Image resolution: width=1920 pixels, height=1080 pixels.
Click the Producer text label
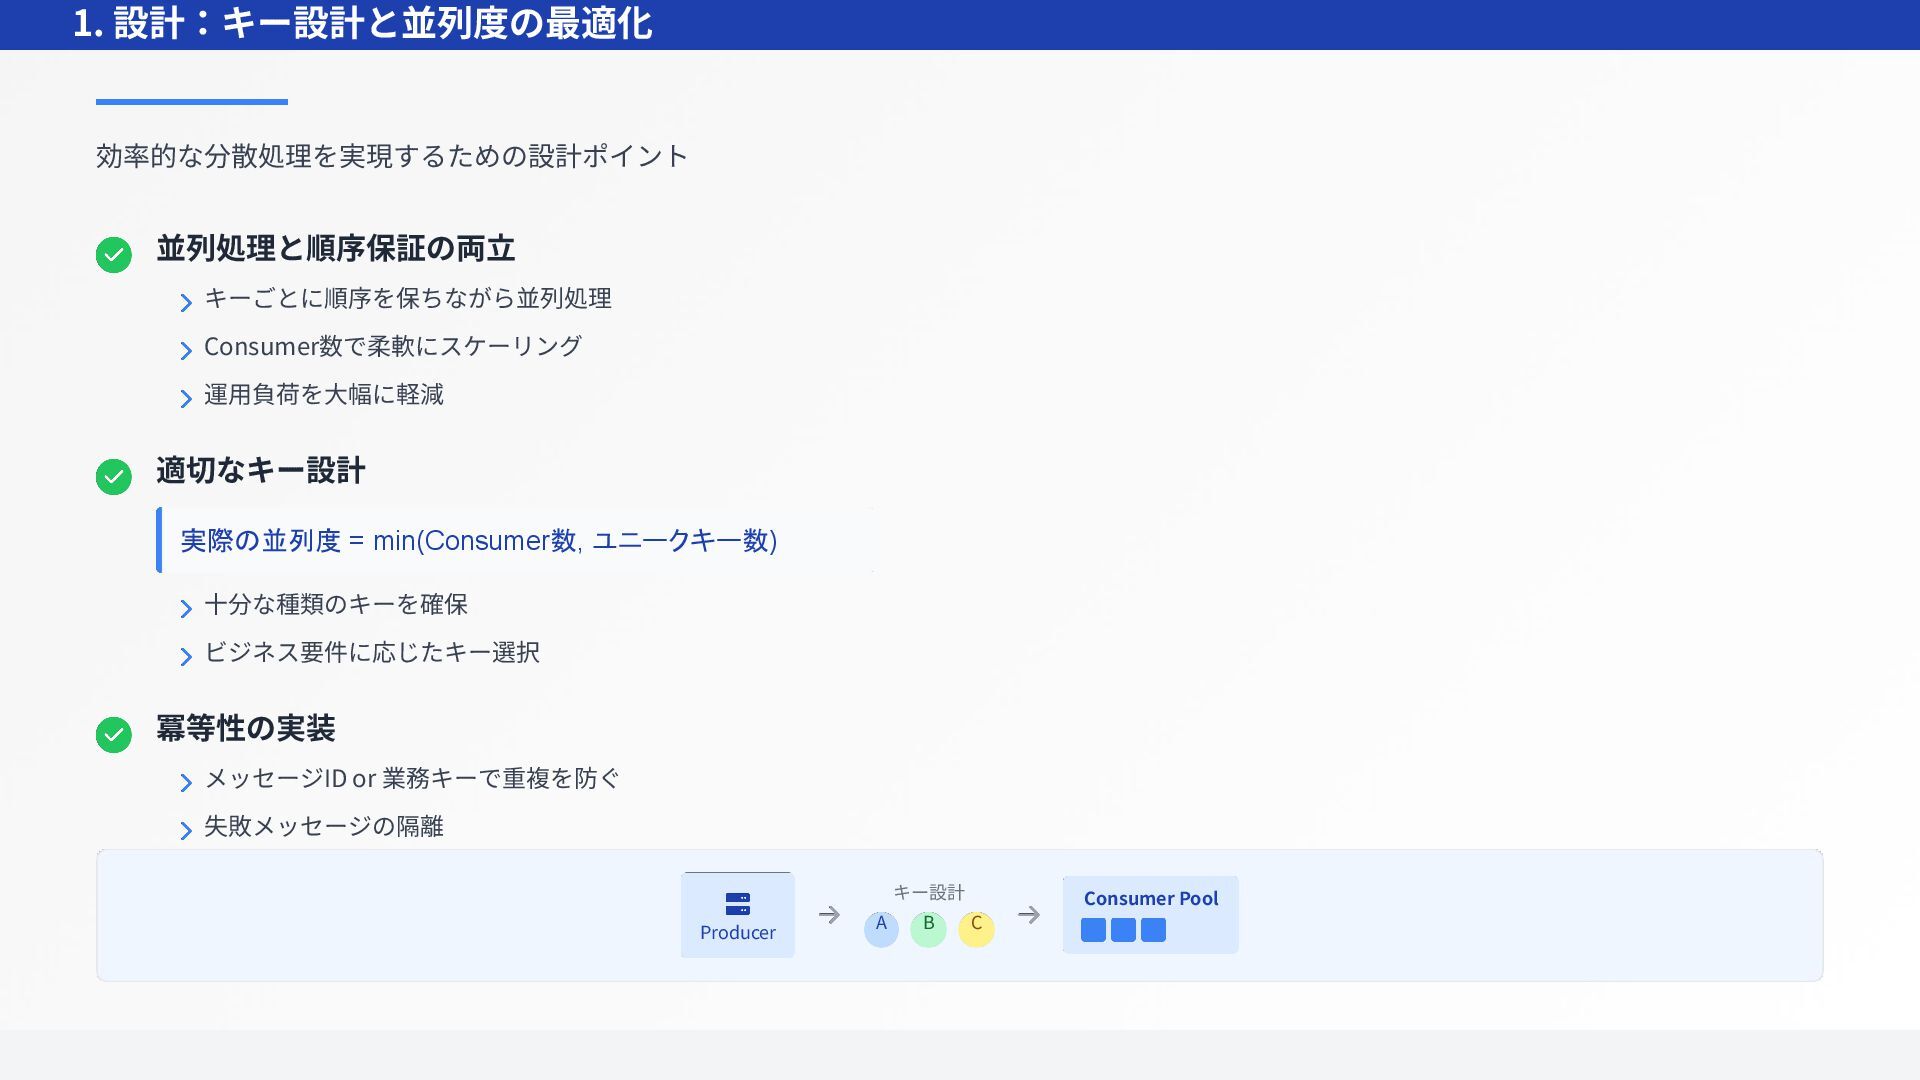click(x=737, y=933)
